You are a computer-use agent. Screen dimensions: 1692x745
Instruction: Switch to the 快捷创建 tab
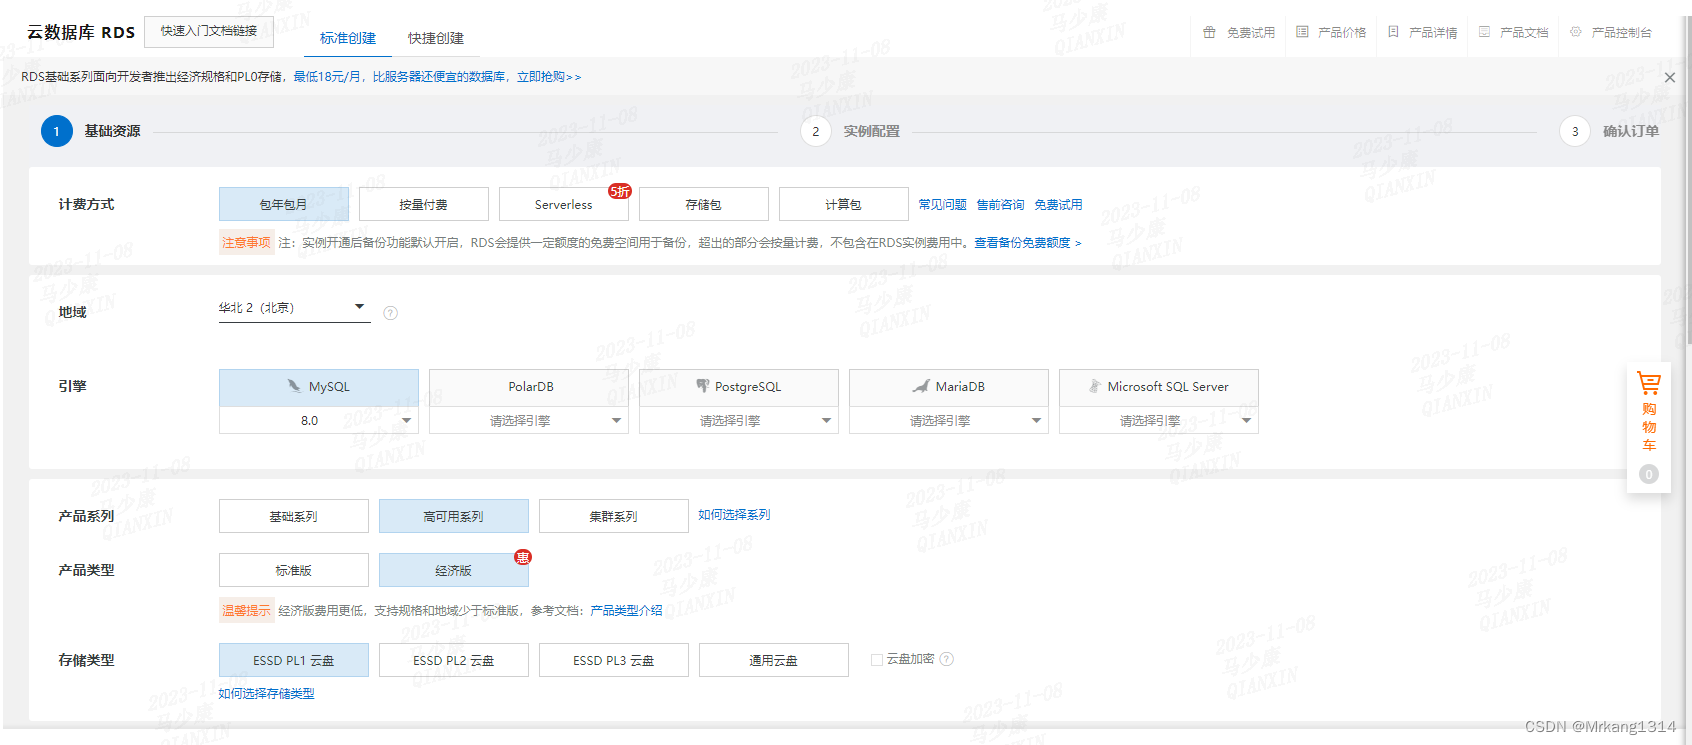436,38
